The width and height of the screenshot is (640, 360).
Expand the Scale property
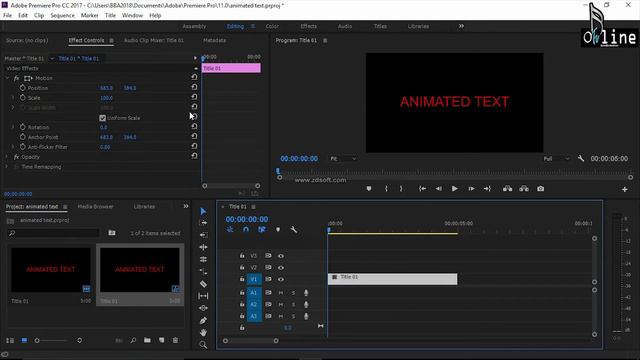point(13,98)
